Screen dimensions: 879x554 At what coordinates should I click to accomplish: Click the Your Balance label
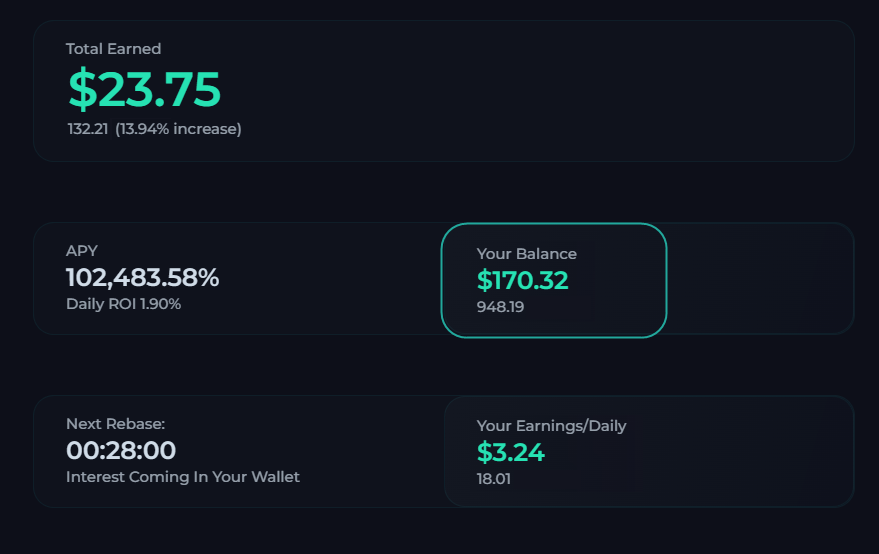tap(526, 254)
